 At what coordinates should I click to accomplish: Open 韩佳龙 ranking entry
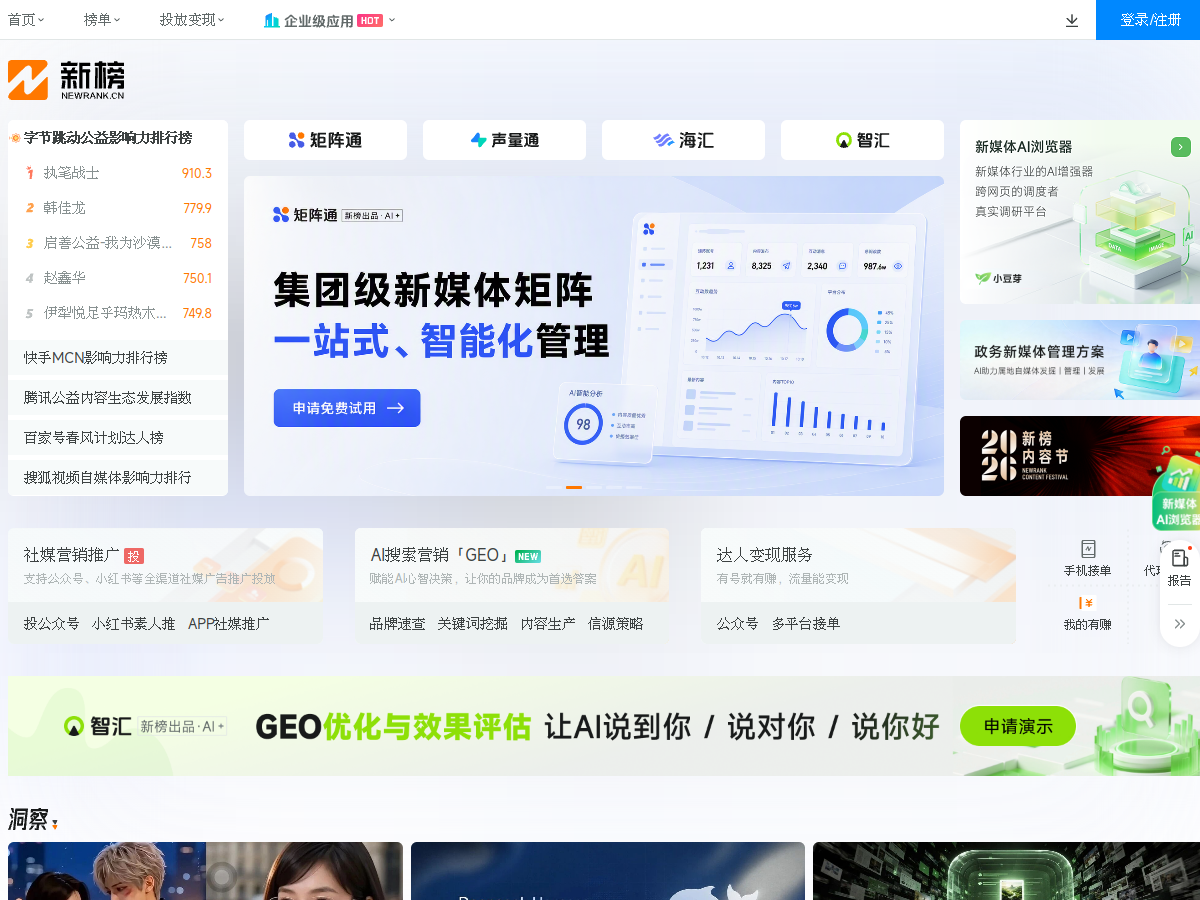(118, 208)
